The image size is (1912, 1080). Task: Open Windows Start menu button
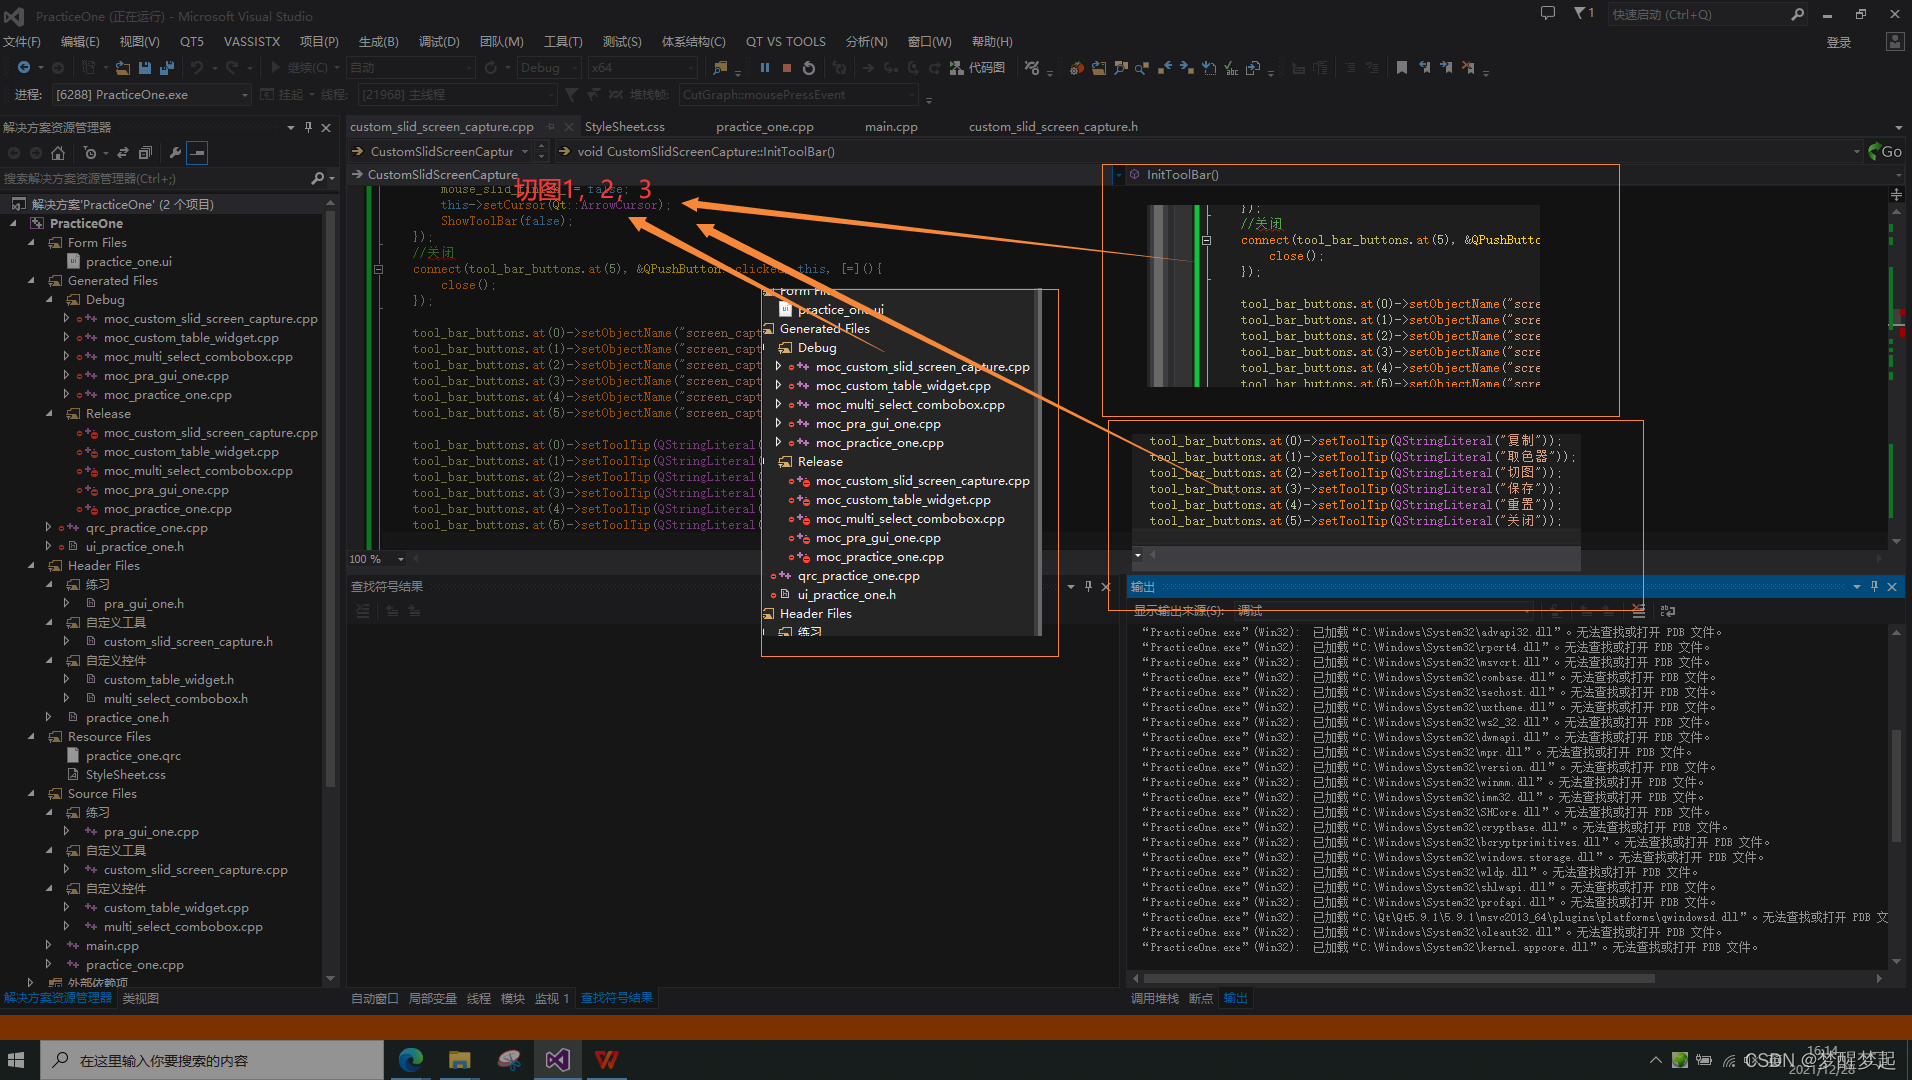click(16, 1060)
